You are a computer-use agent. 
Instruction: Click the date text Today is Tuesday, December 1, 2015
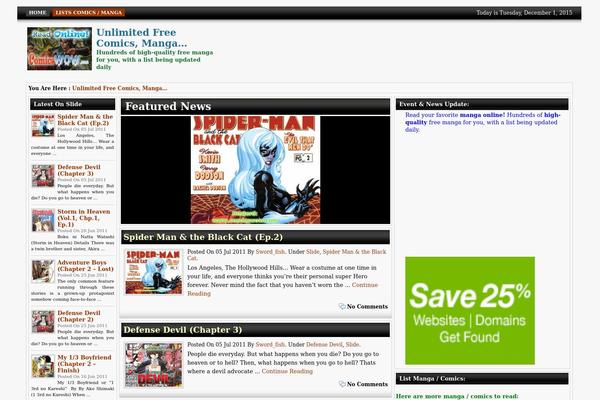(x=524, y=13)
